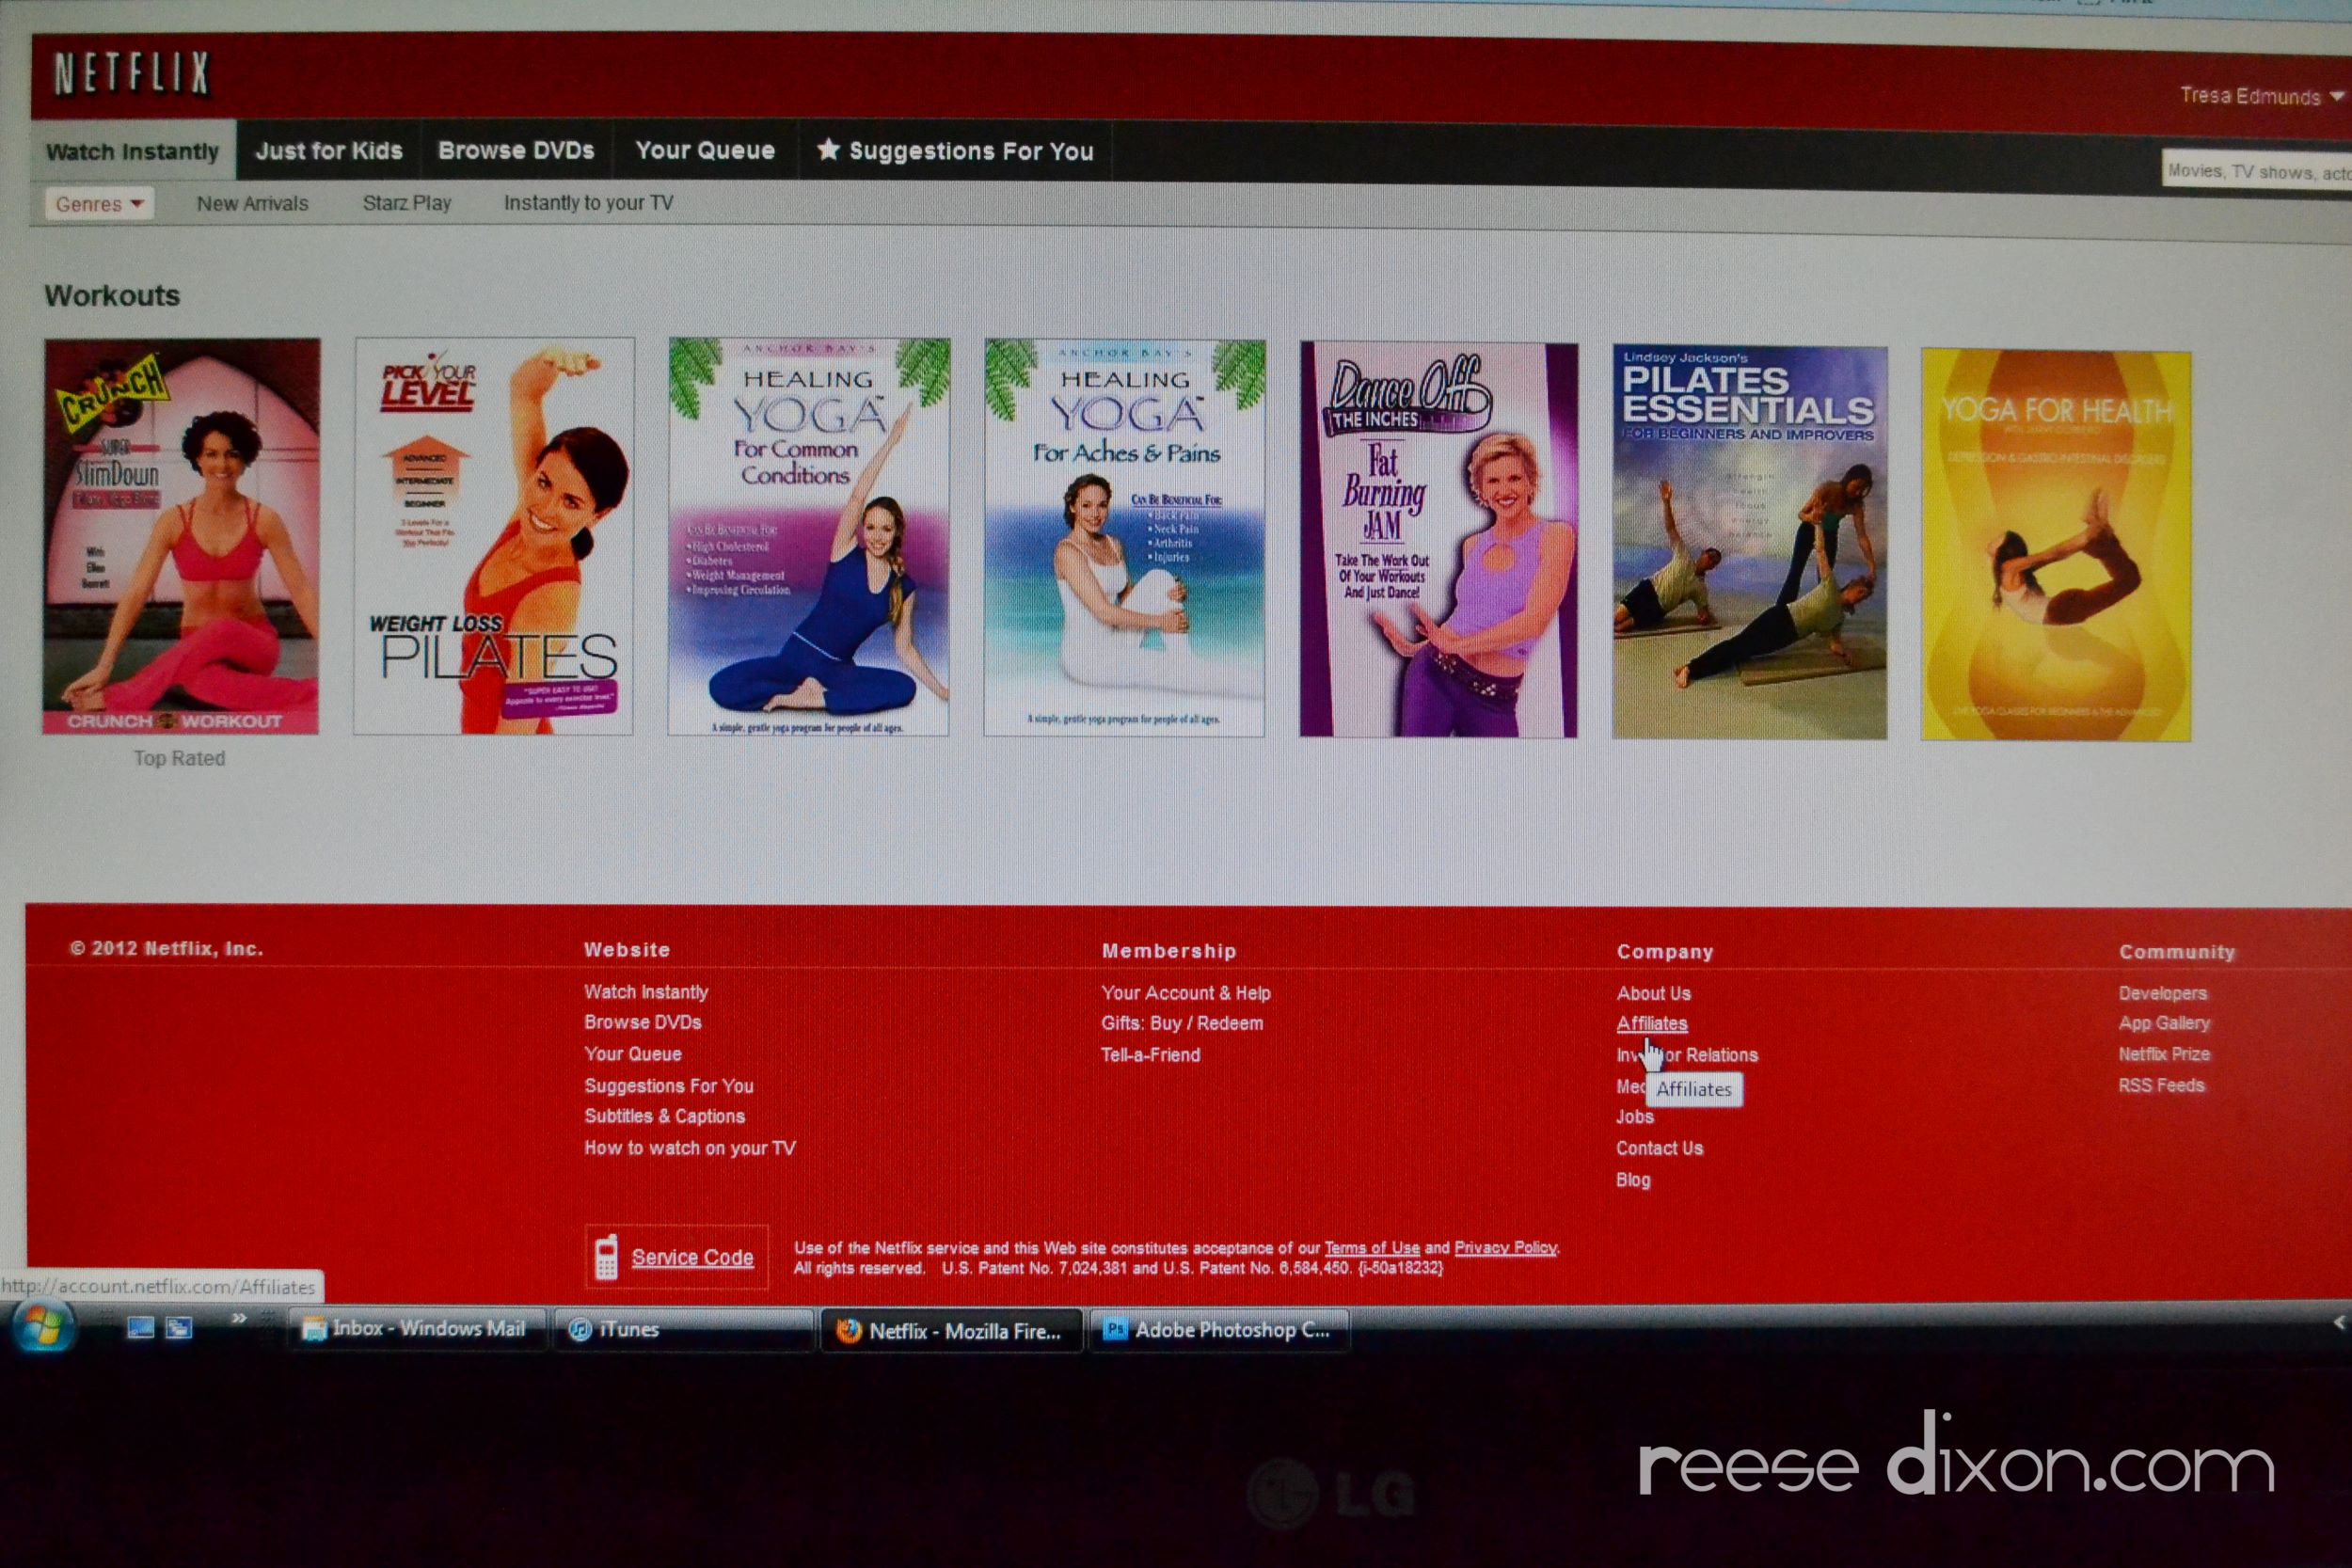Click the Netflix logo
This screenshot has width=2352, height=1568.
pyautogui.click(x=131, y=74)
